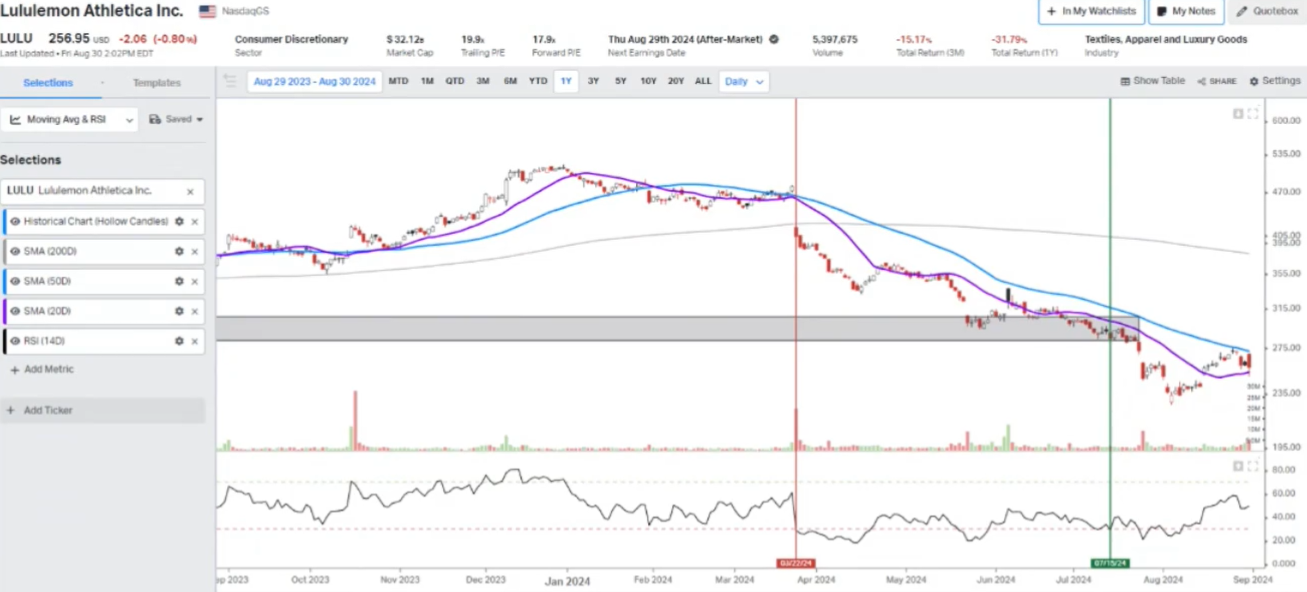Click download icon on price chart
Viewport: 1307px width, 592px height.
[x=1238, y=114]
